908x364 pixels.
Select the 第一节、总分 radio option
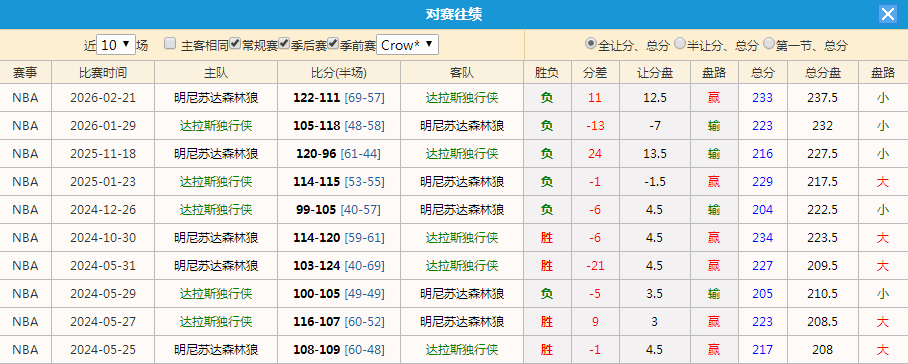769,43
